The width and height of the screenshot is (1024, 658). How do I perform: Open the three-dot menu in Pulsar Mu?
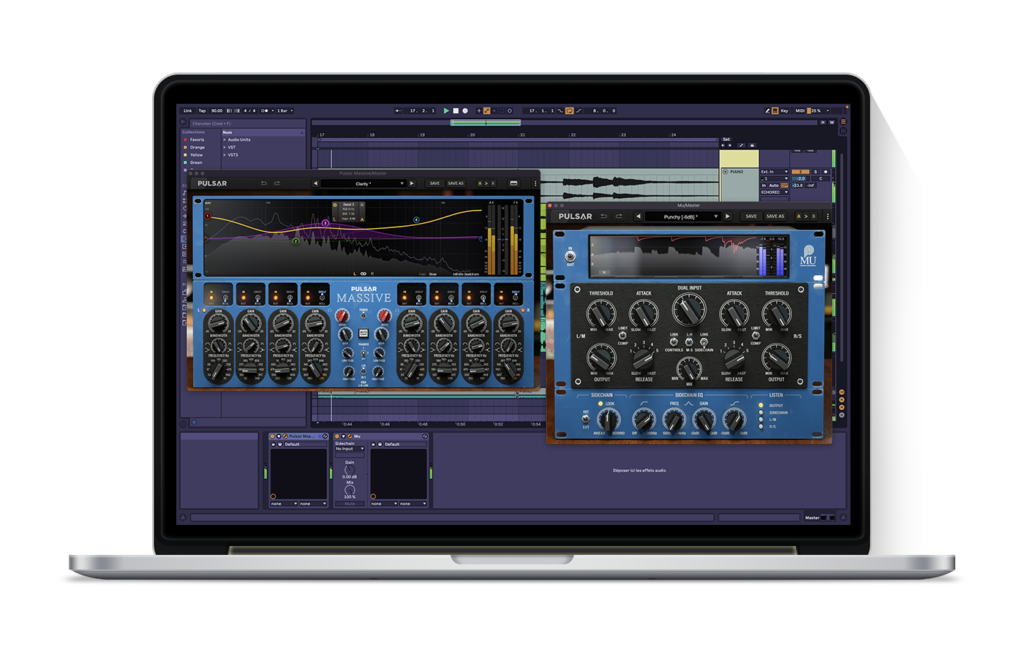click(x=827, y=216)
